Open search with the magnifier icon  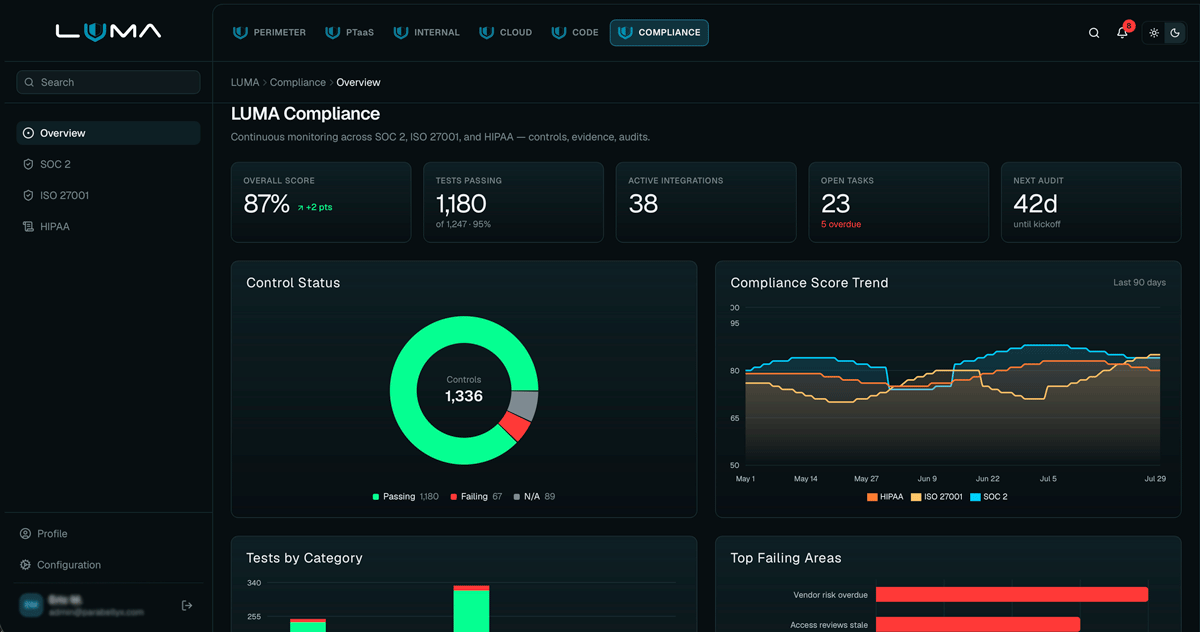tap(1094, 33)
